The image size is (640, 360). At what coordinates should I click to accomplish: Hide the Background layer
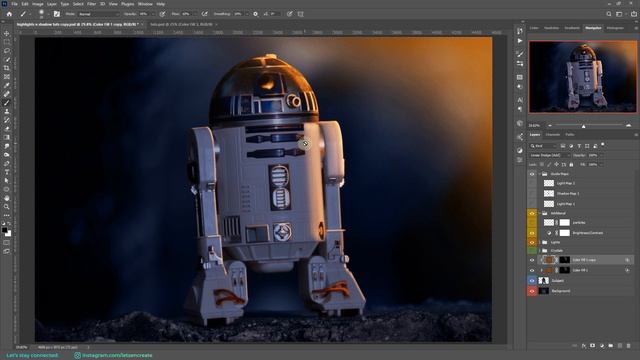tap(532, 291)
